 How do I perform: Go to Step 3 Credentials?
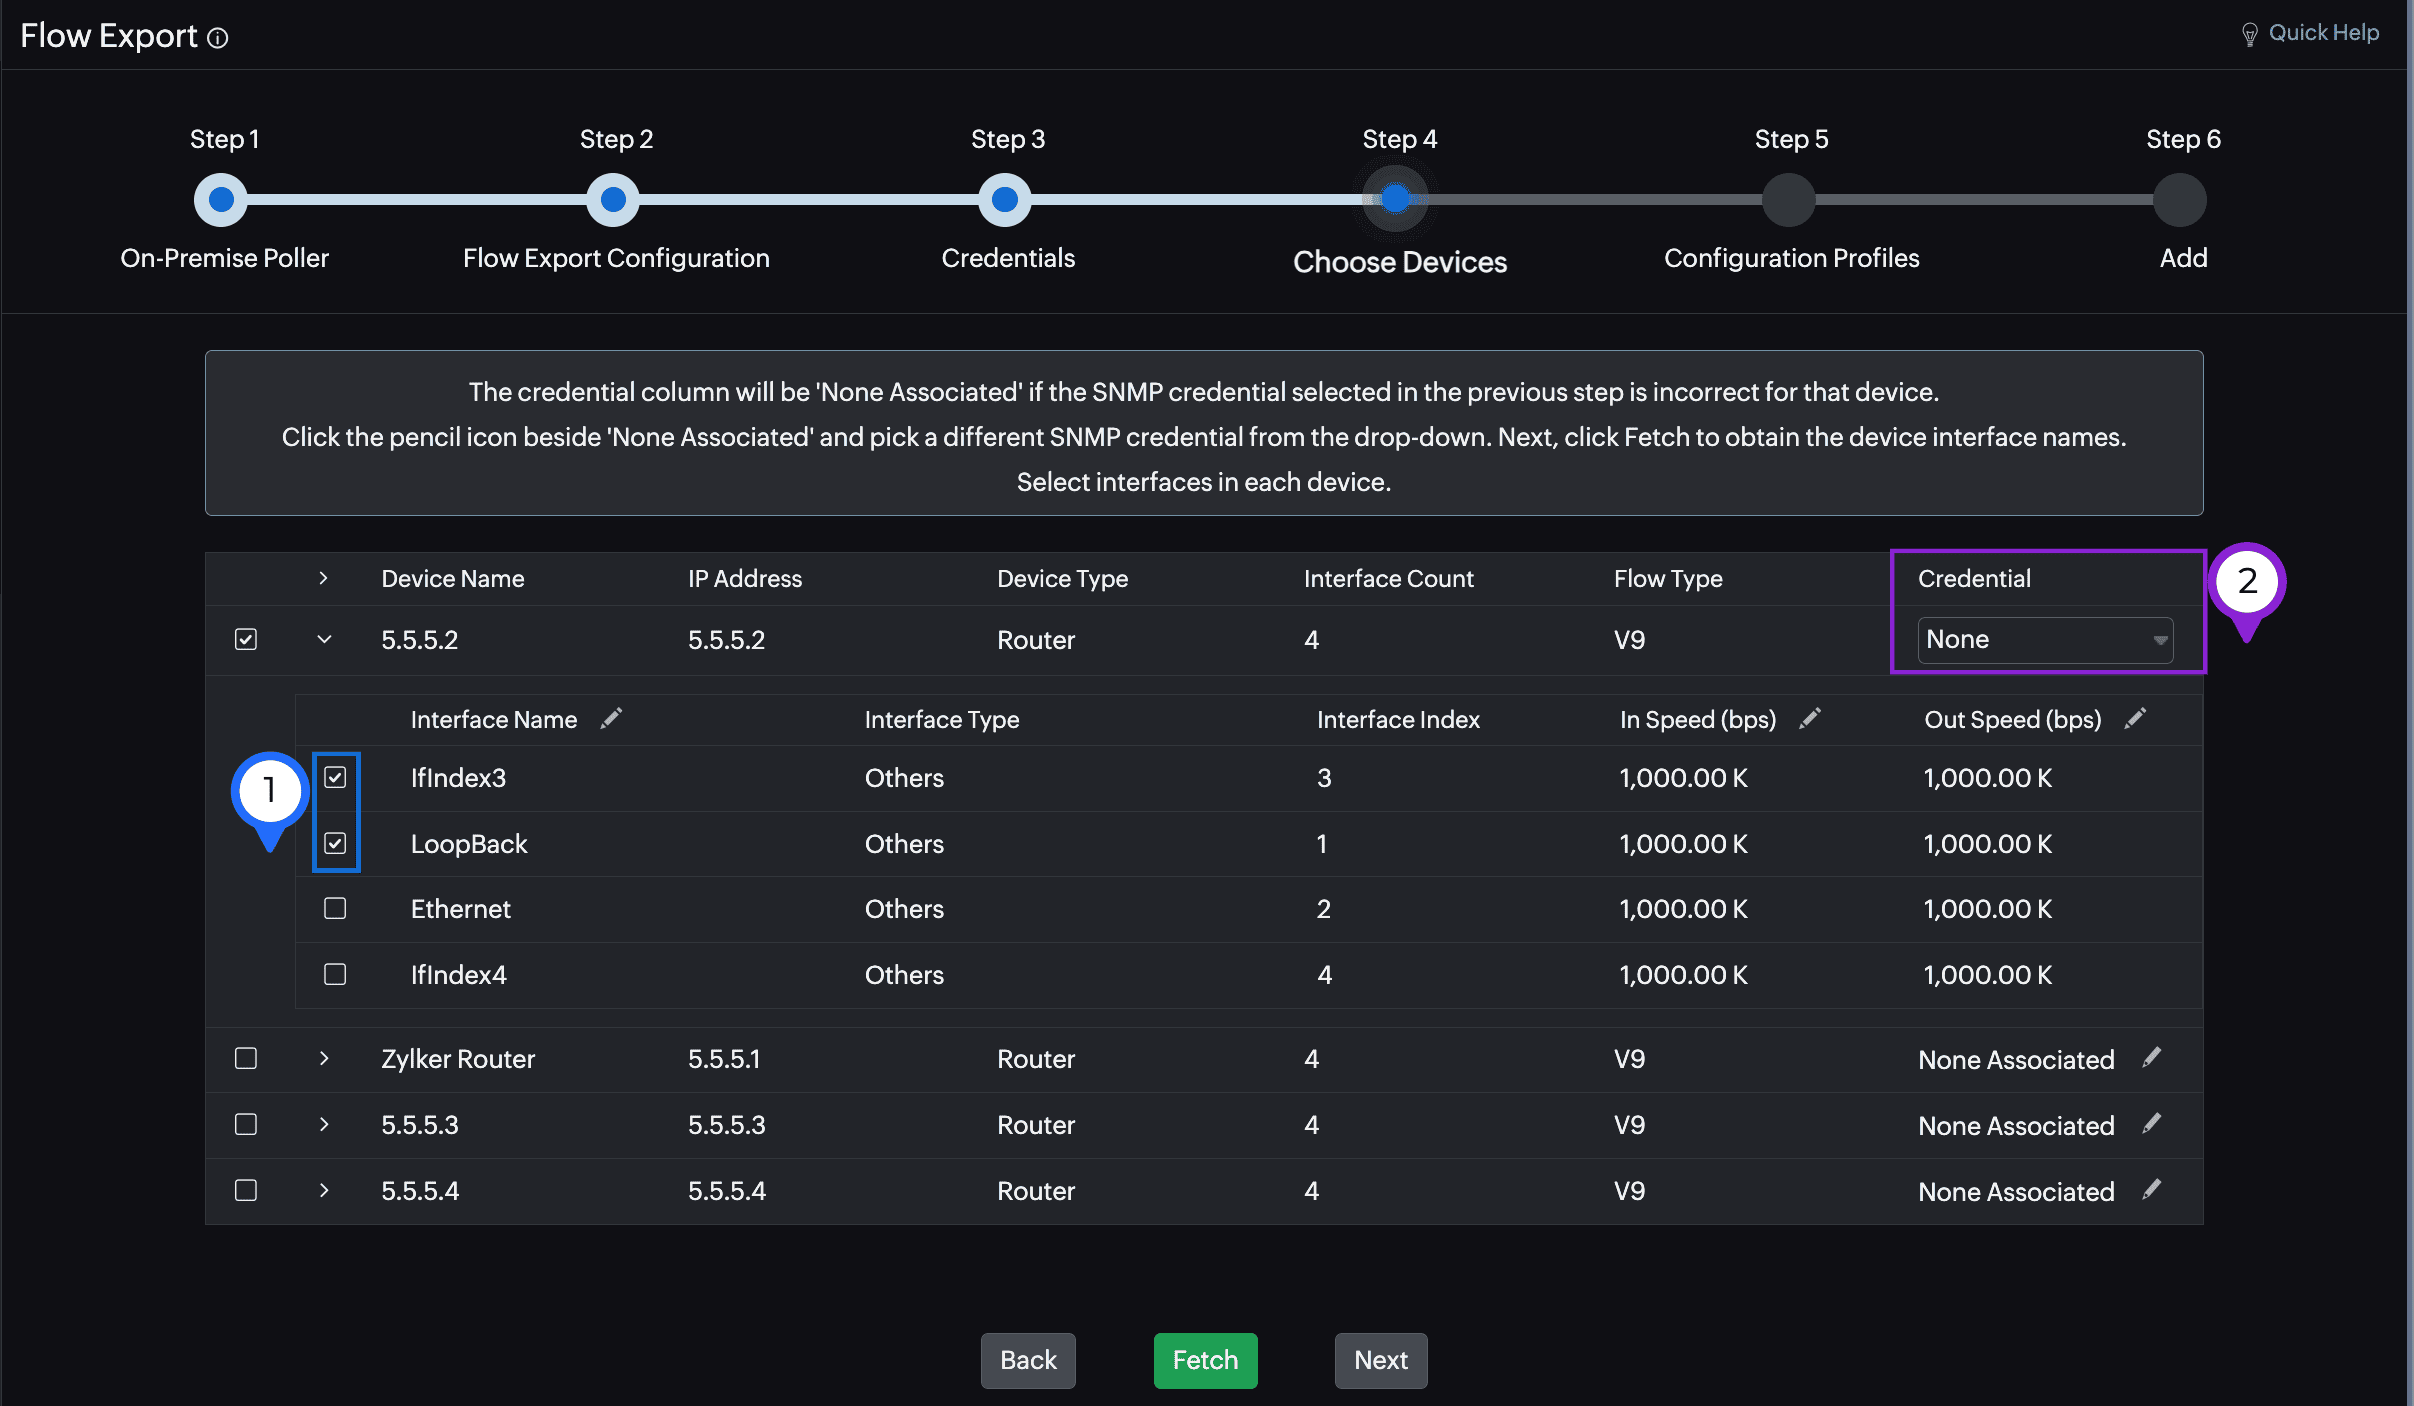point(1005,200)
